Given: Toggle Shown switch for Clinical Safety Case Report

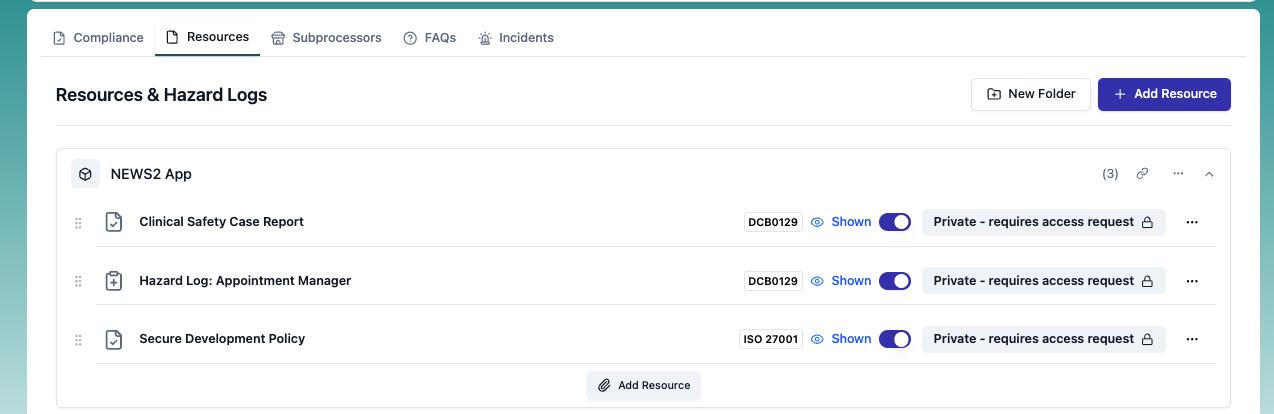Looking at the screenshot, I should pos(895,222).
